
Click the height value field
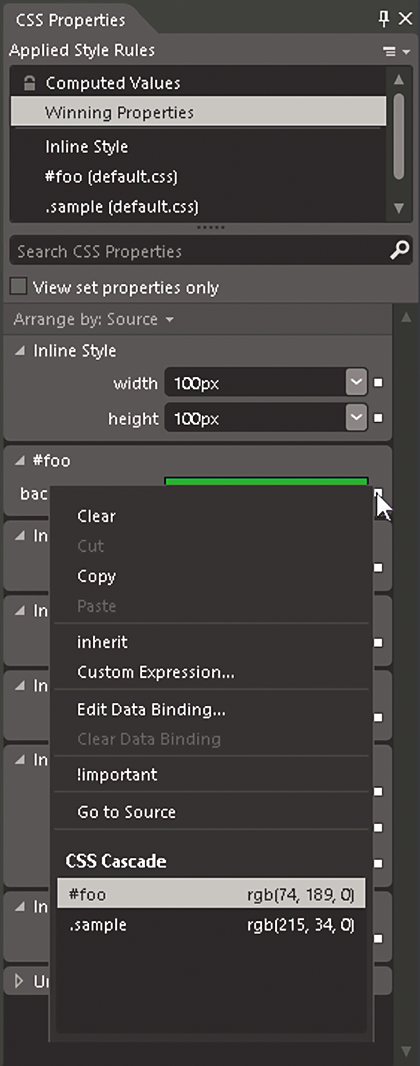pyautogui.click(x=255, y=419)
